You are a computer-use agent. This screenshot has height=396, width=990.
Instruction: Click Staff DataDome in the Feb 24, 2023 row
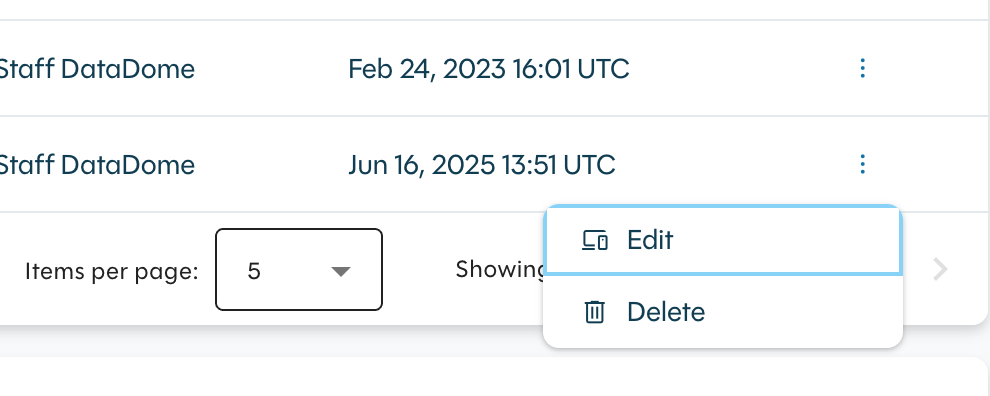pos(96,69)
